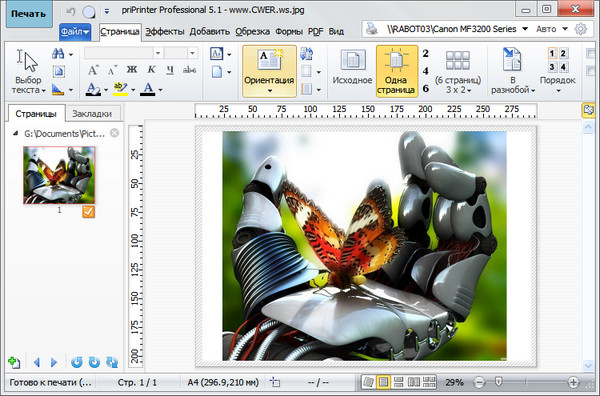Image resolution: width=600 pixels, height=396 pixels.
Task: Remove the G:\Documents\Pict... document with x
Action: coord(114,133)
